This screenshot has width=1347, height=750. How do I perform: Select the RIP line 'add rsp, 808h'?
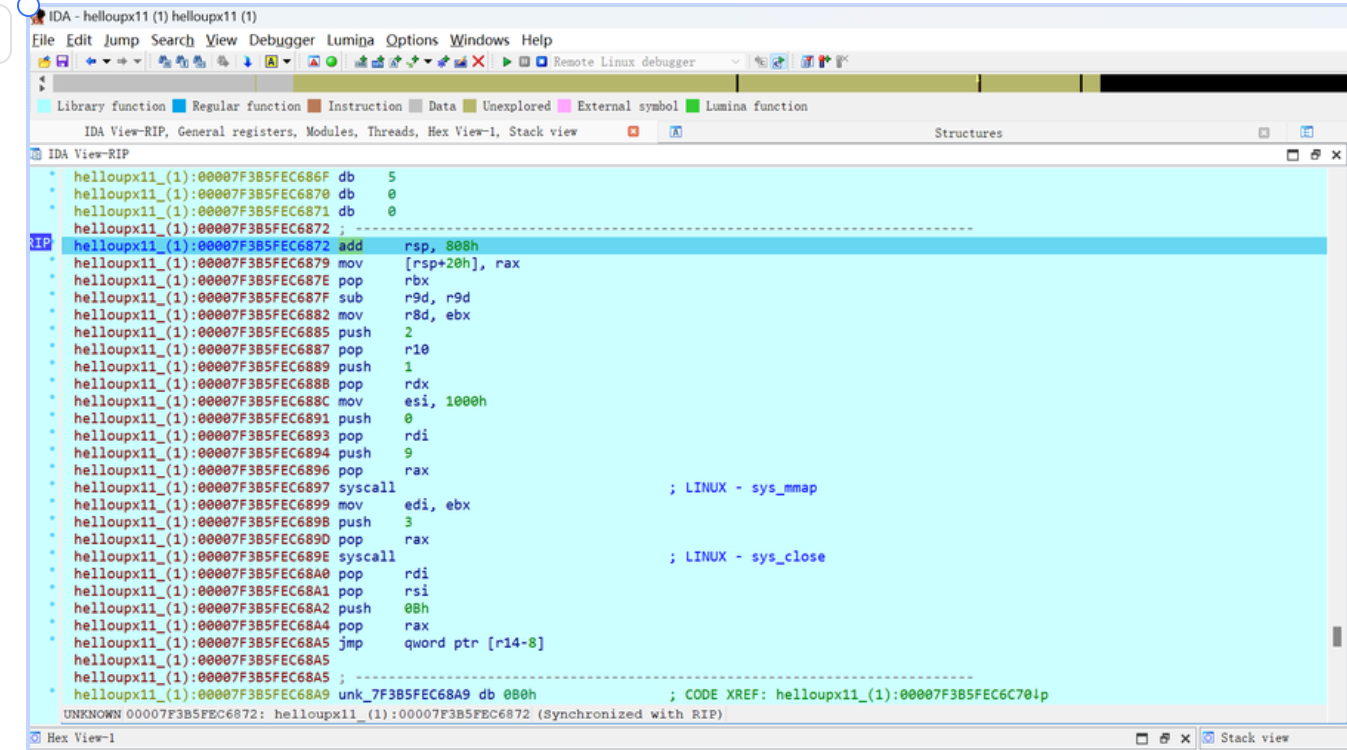point(694,246)
